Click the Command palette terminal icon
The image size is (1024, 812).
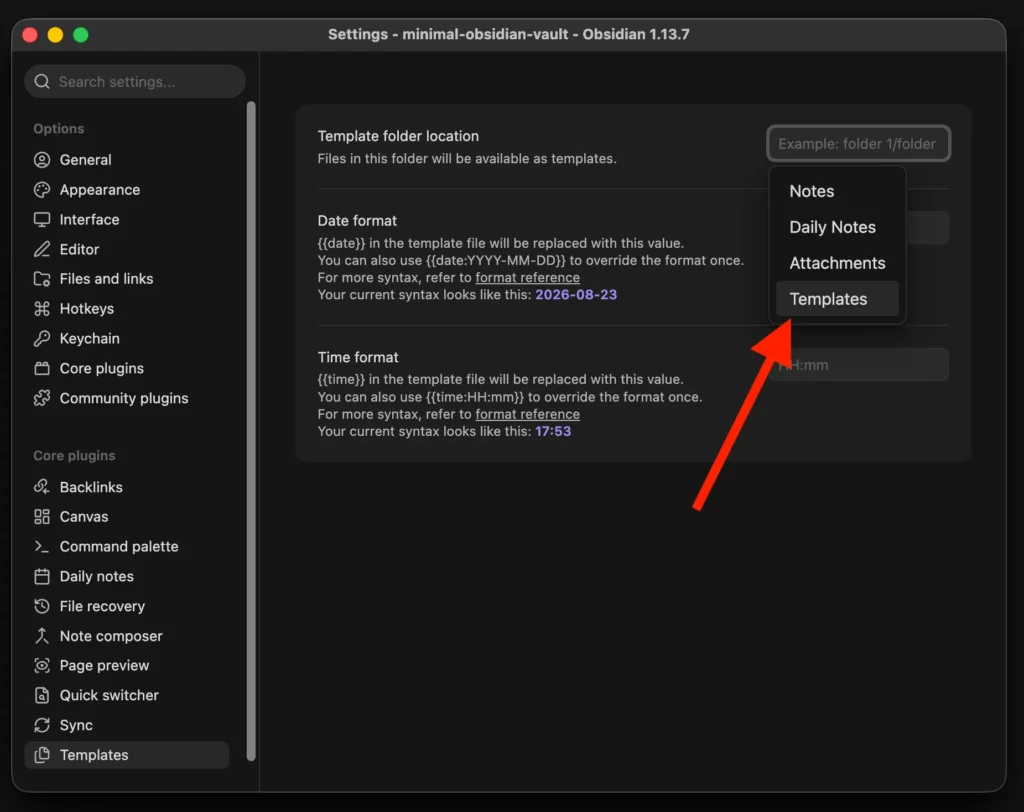coord(42,546)
